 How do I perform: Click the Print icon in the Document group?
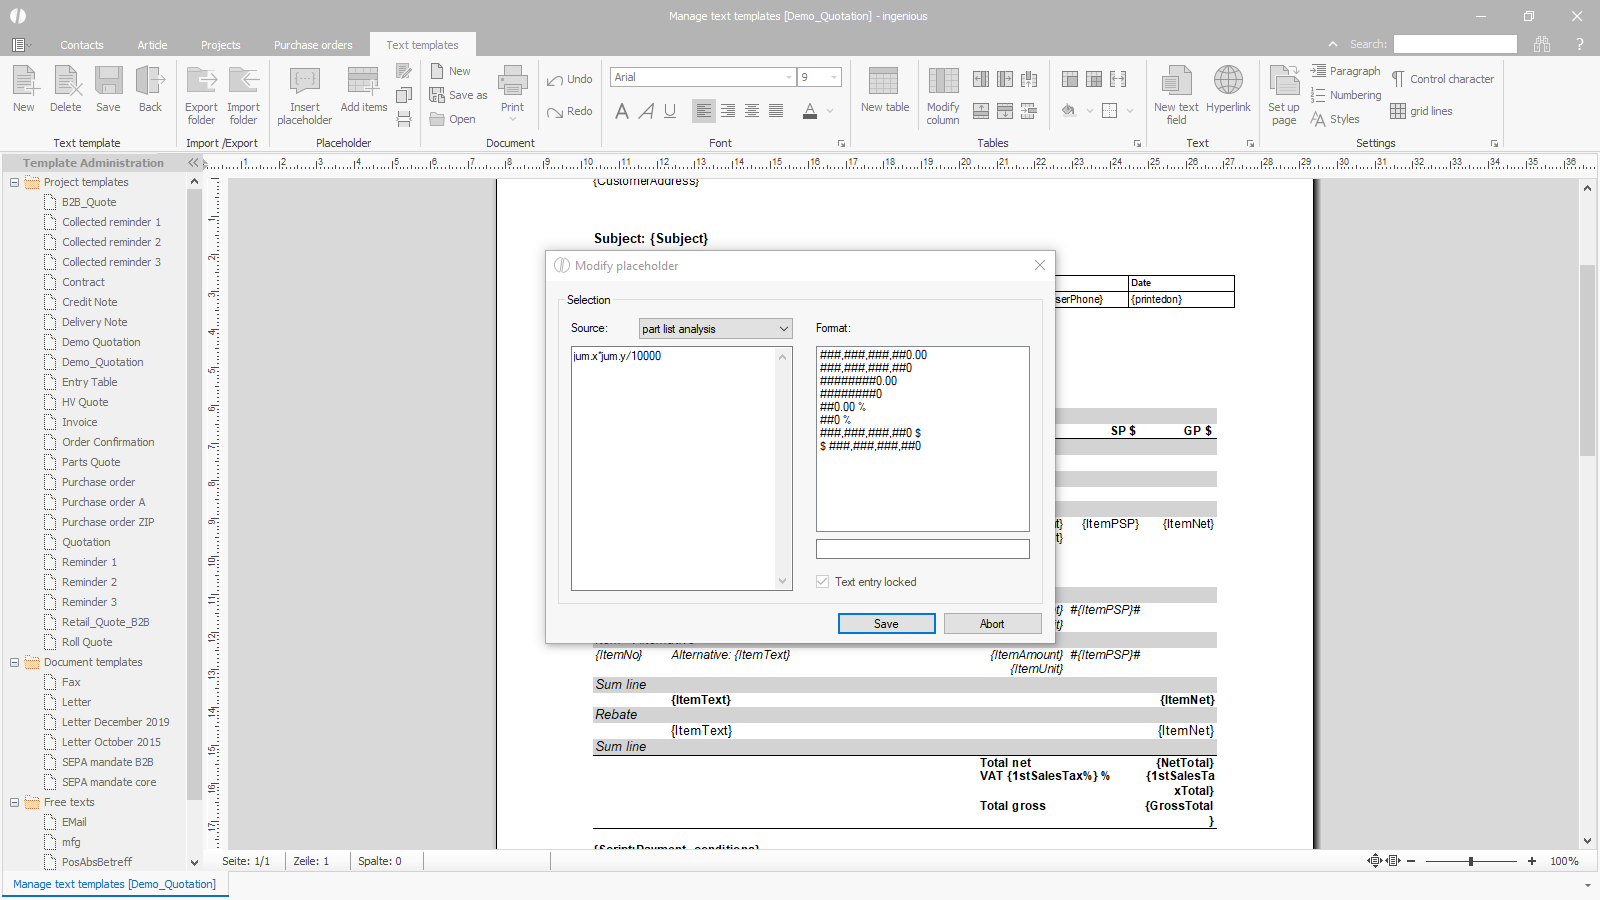click(x=512, y=82)
